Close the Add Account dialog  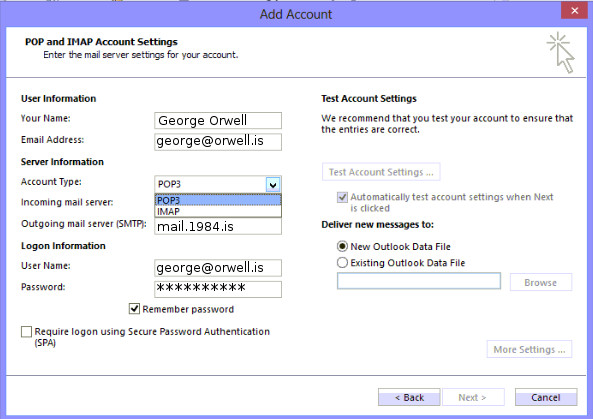(574, 11)
